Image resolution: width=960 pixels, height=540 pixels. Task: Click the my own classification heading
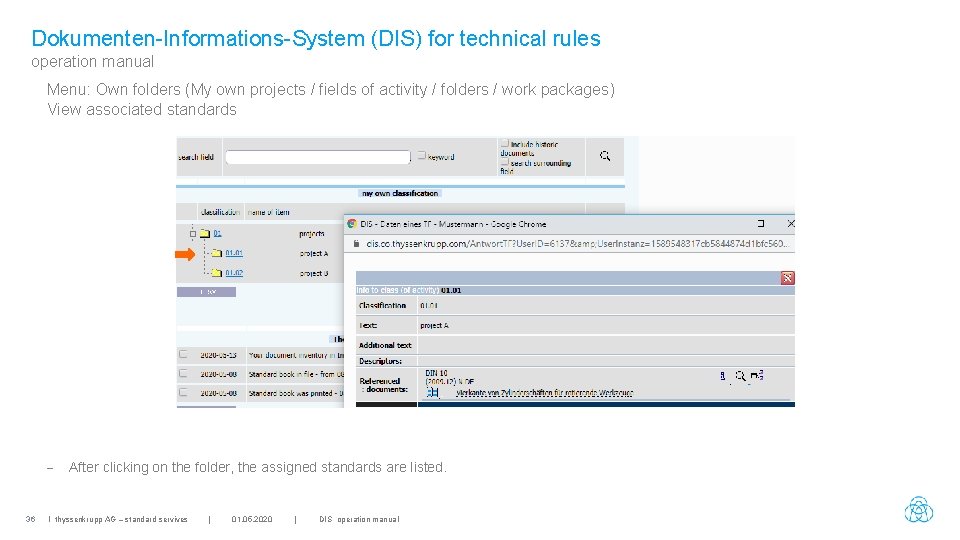pos(400,193)
